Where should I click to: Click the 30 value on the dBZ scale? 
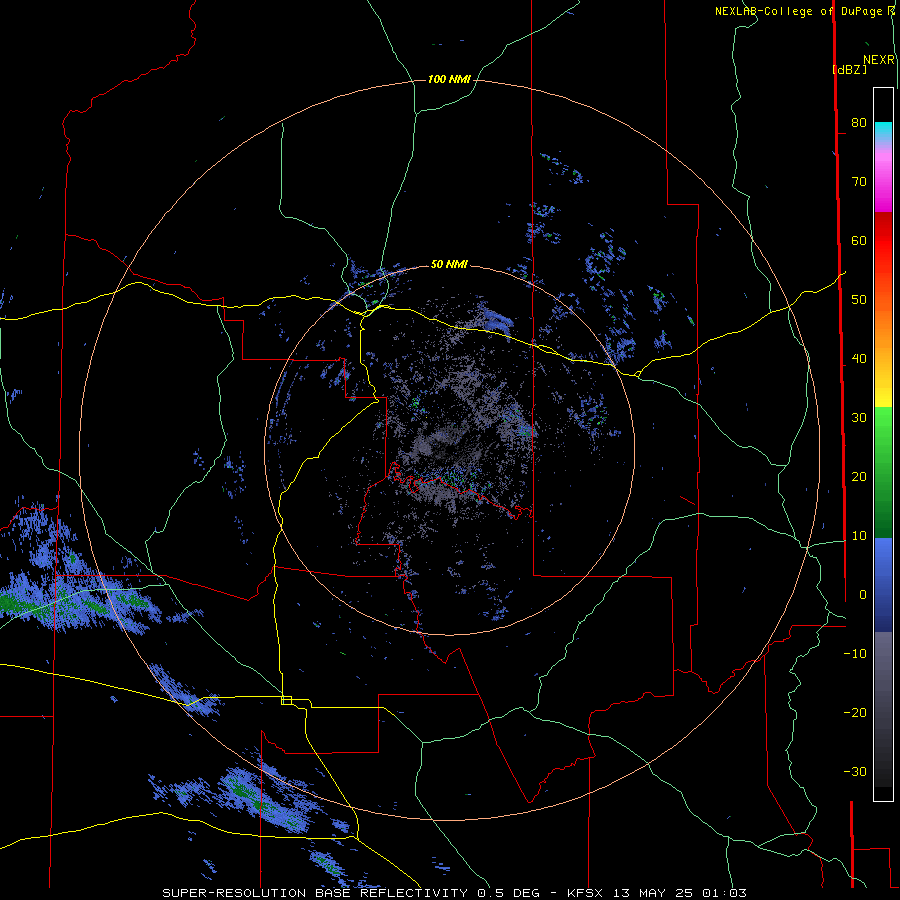pos(859,418)
